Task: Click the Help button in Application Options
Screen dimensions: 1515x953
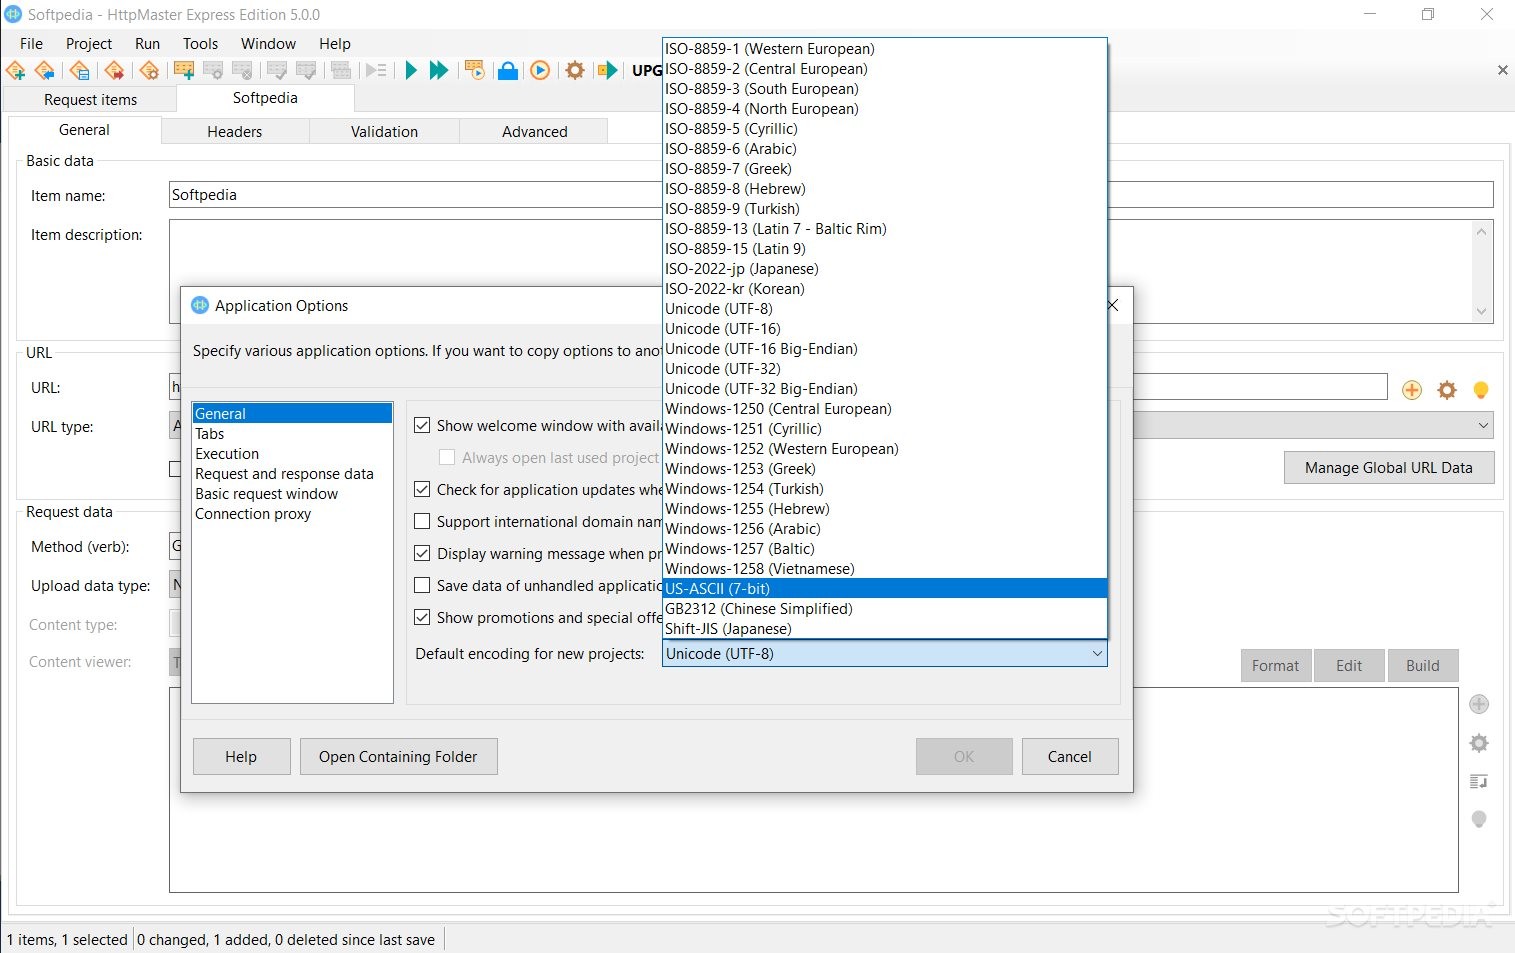Action: [241, 756]
